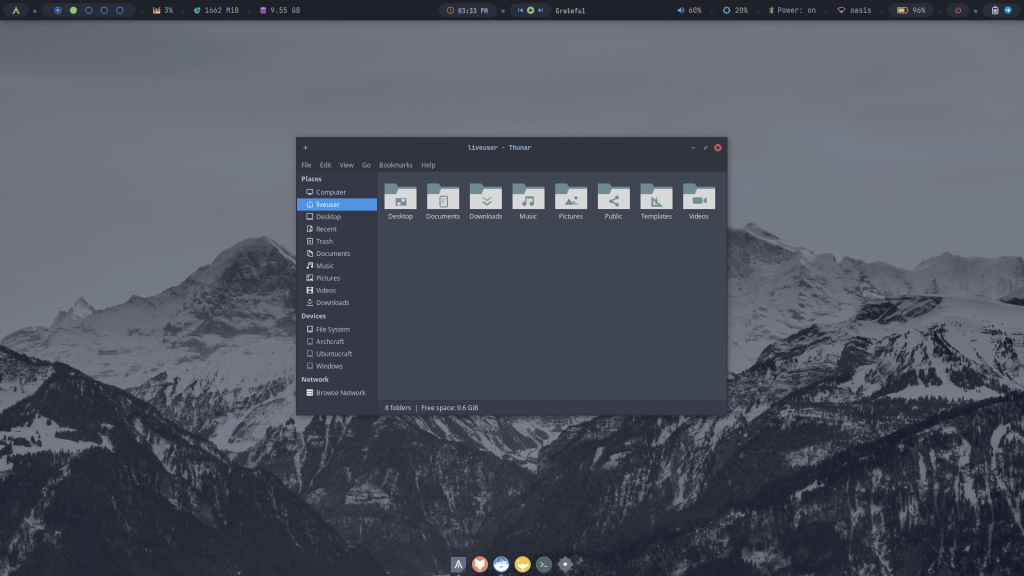Switch to the second workspace dot
This screenshot has width=1024, height=576.
point(73,10)
